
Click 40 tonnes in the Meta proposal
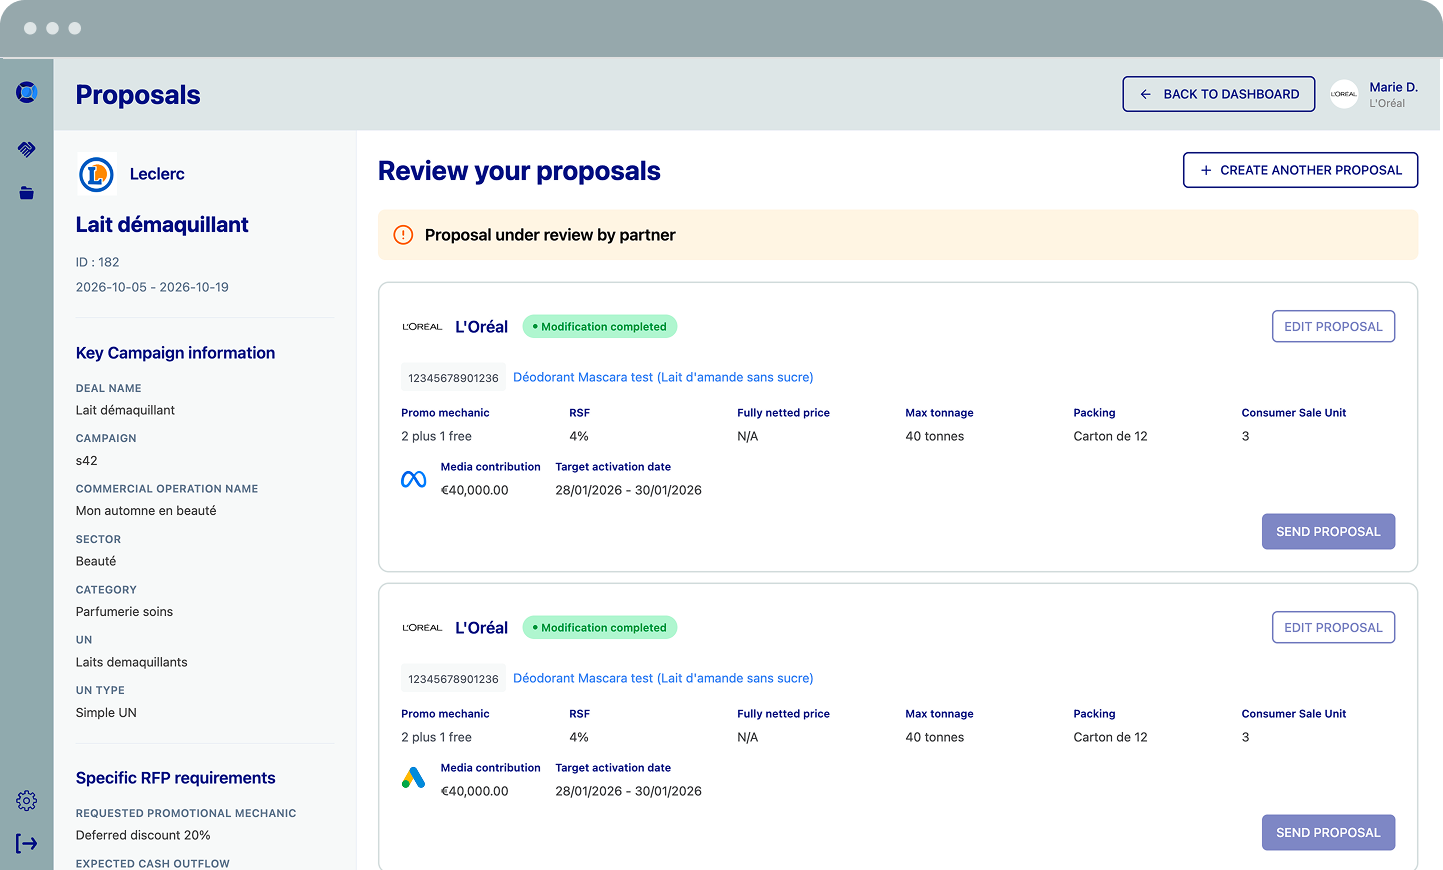tap(935, 436)
